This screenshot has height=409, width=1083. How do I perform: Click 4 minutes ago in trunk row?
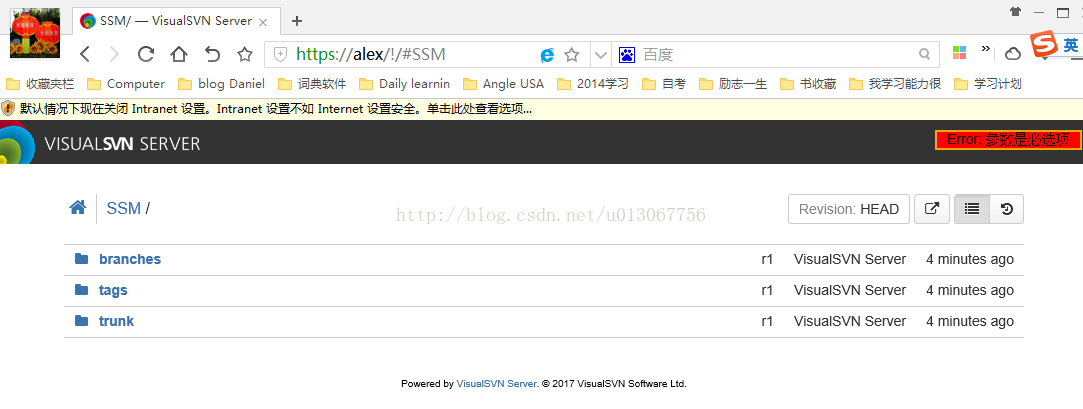tap(970, 322)
